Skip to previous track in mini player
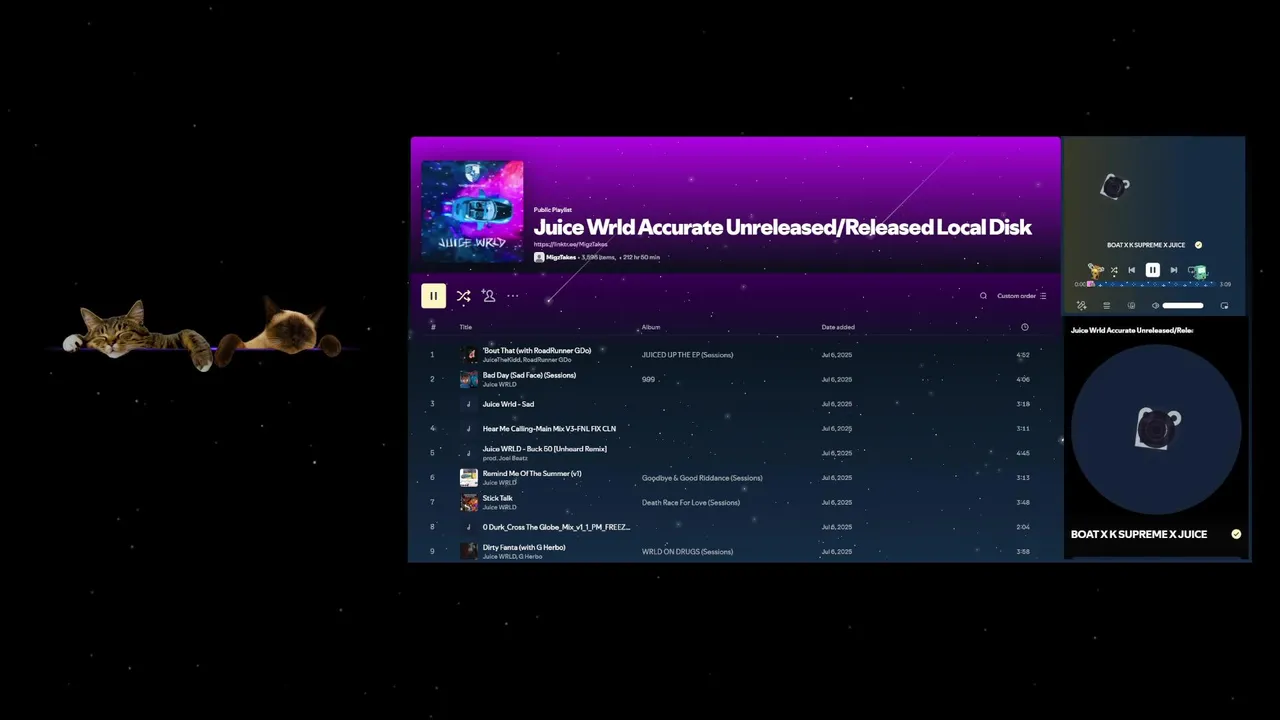1280x720 pixels. tap(1132, 270)
